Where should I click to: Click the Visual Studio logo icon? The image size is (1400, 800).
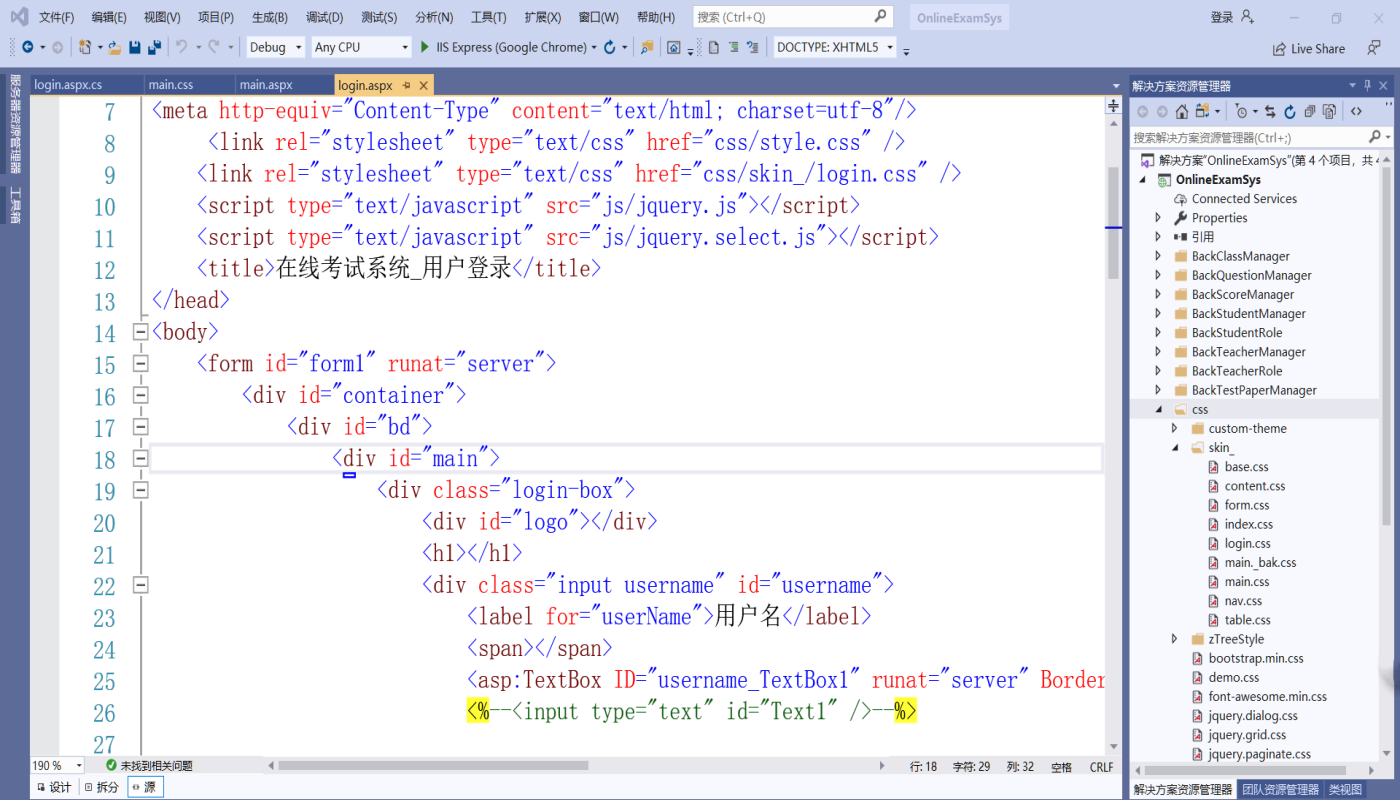coord(19,17)
